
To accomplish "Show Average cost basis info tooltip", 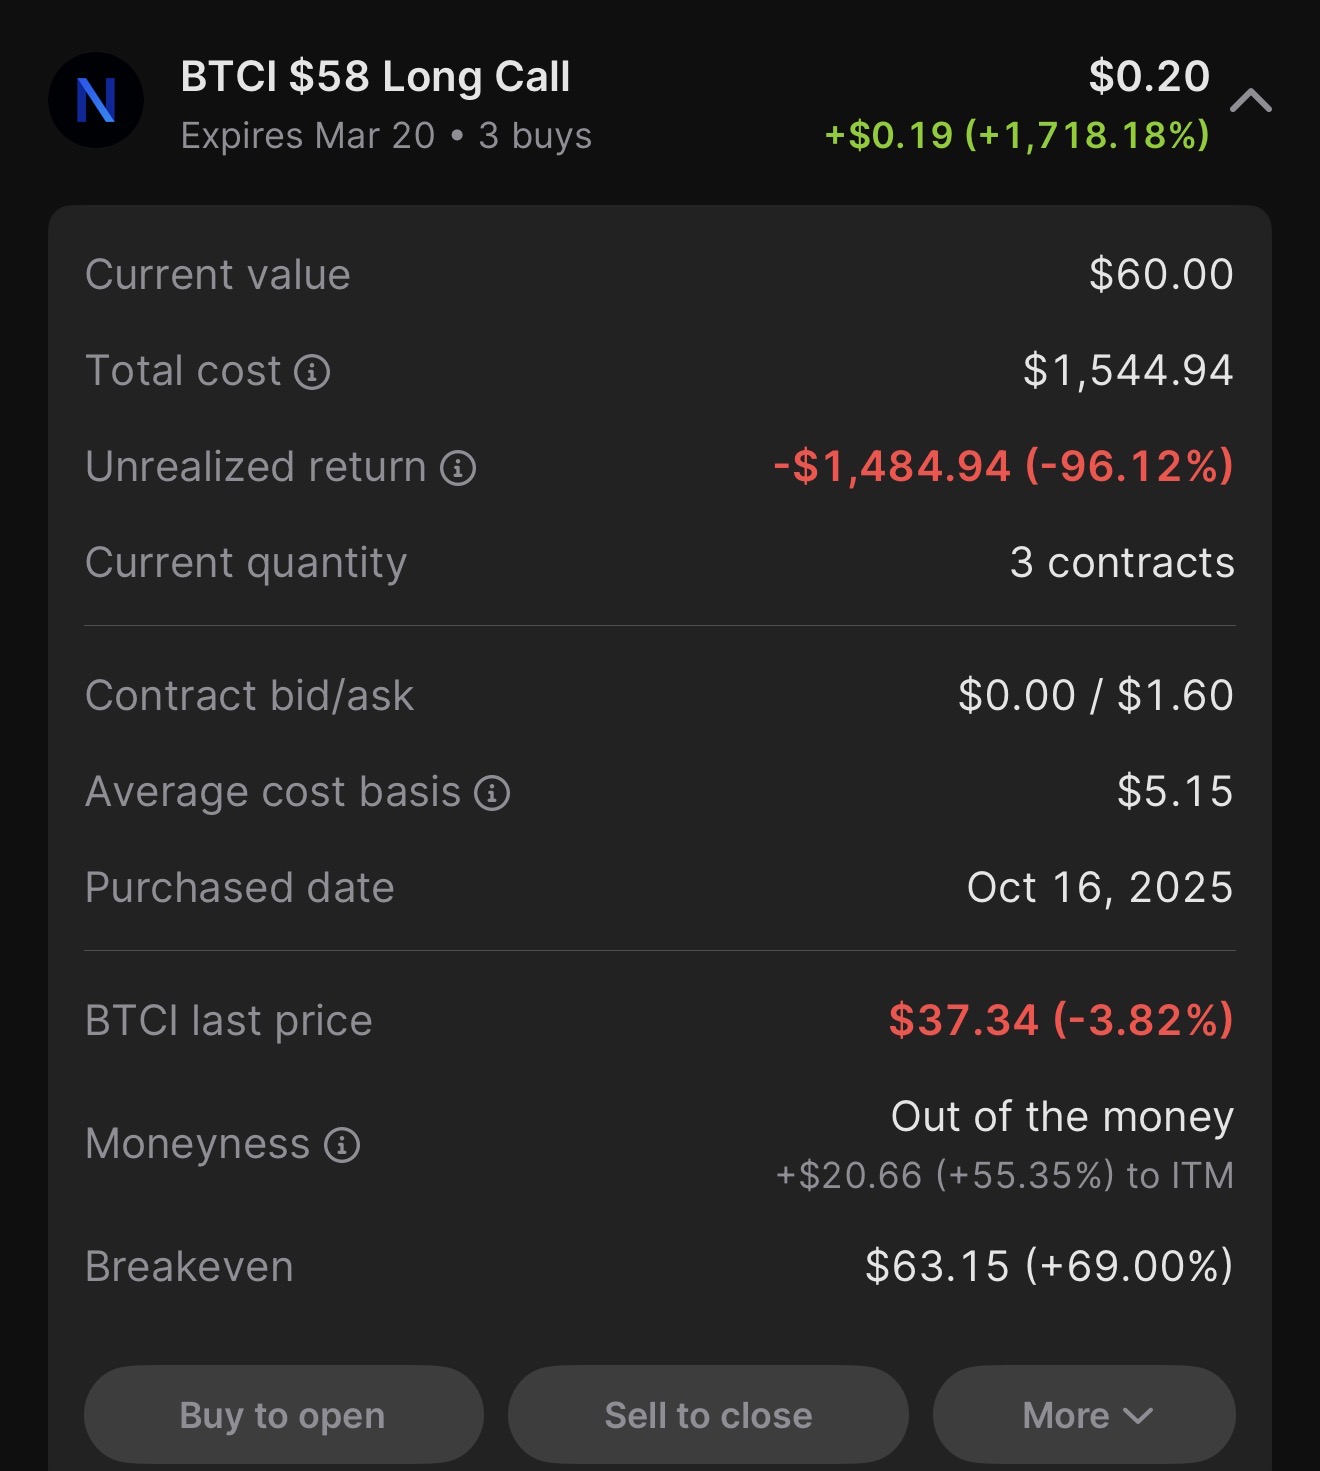I will 492,793.
